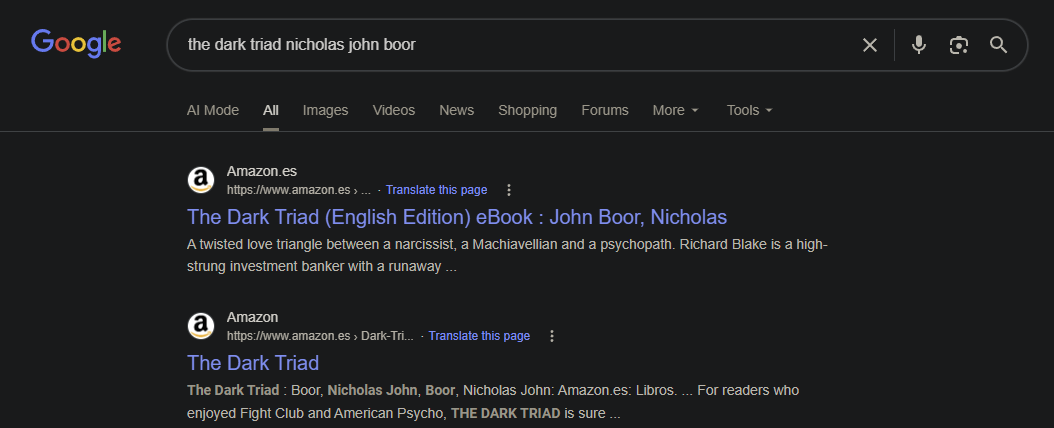Image resolution: width=1054 pixels, height=428 pixels.
Task: Click snippet 'A twisted love triangle between a narcissist'
Action: (x=507, y=255)
